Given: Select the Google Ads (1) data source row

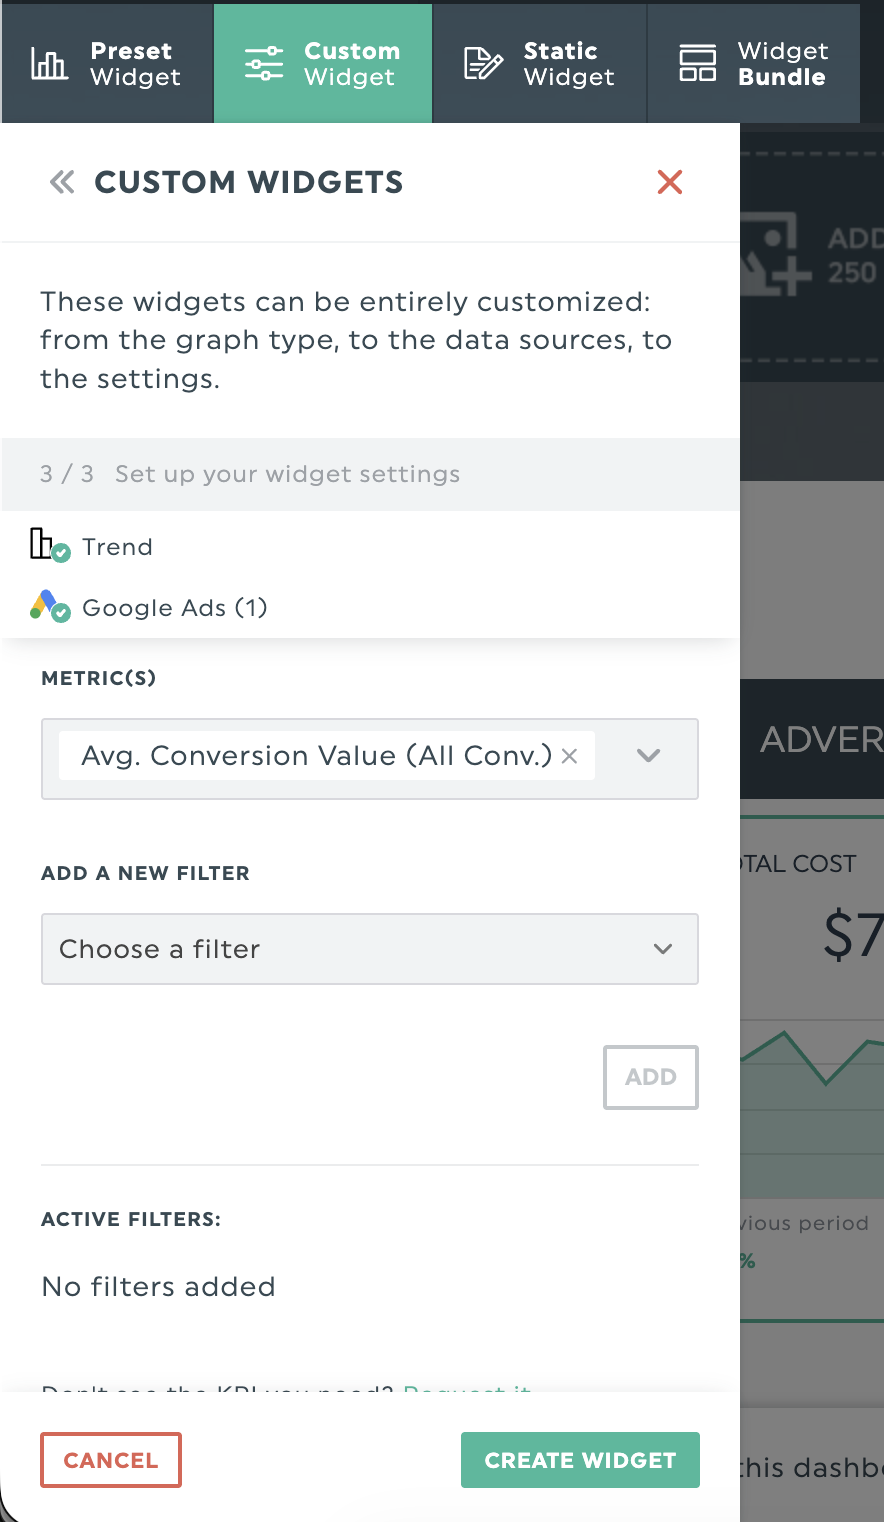Looking at the screenshot, I should coord(175,608).
